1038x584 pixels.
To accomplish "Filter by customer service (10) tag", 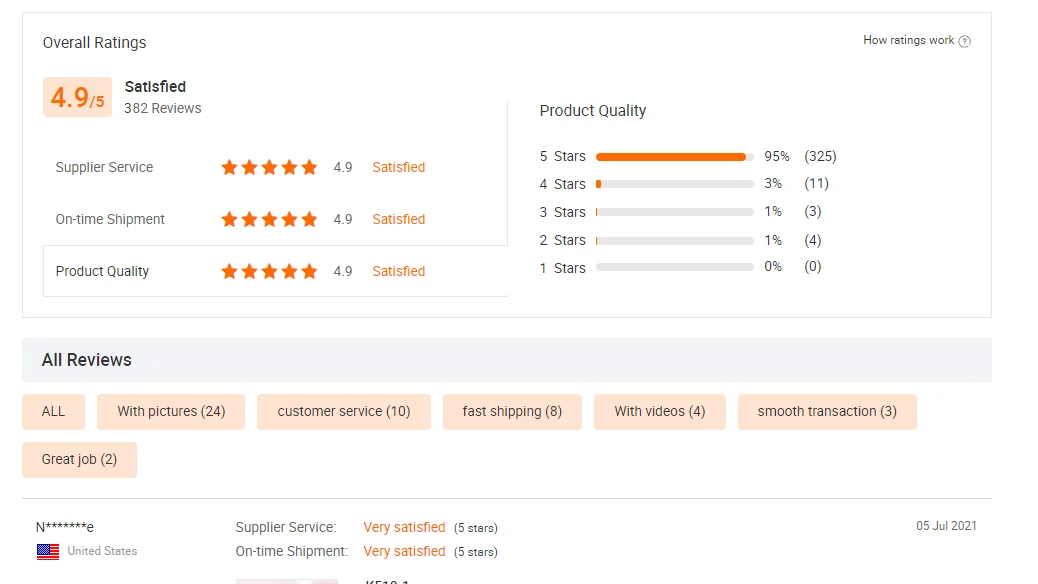I will [344, 411].
